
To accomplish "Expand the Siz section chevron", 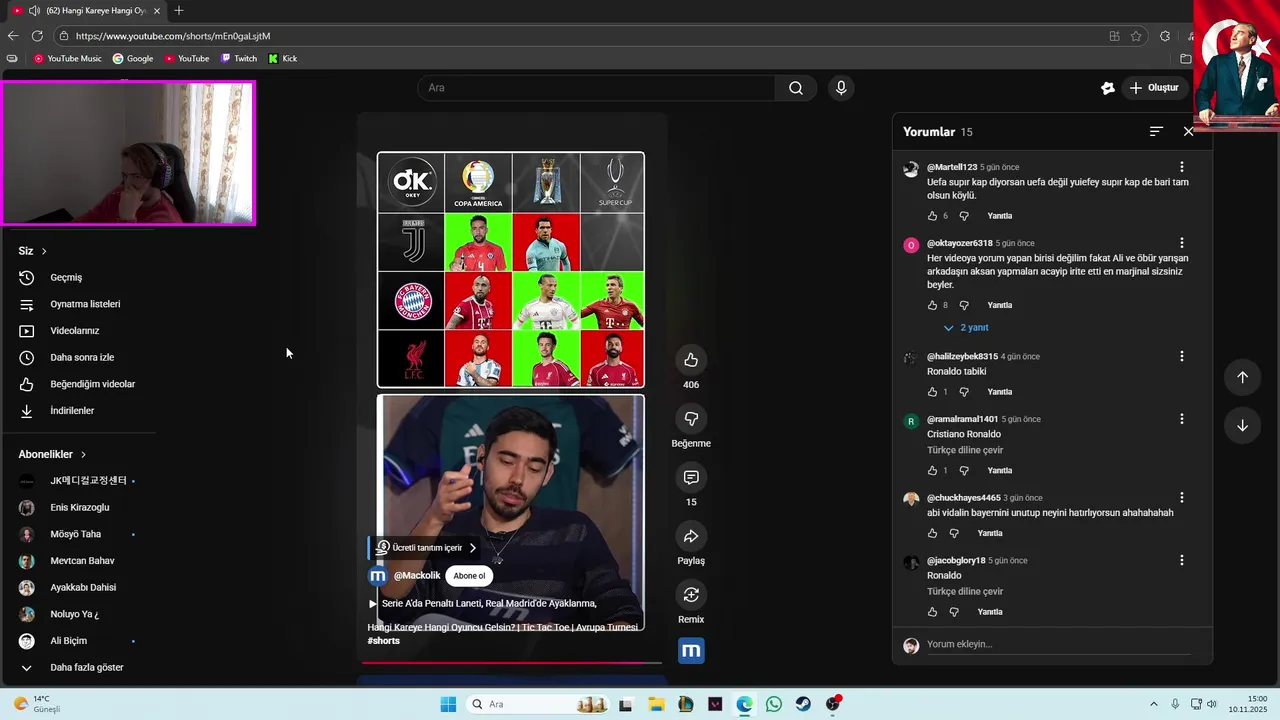I will [44, 251].
